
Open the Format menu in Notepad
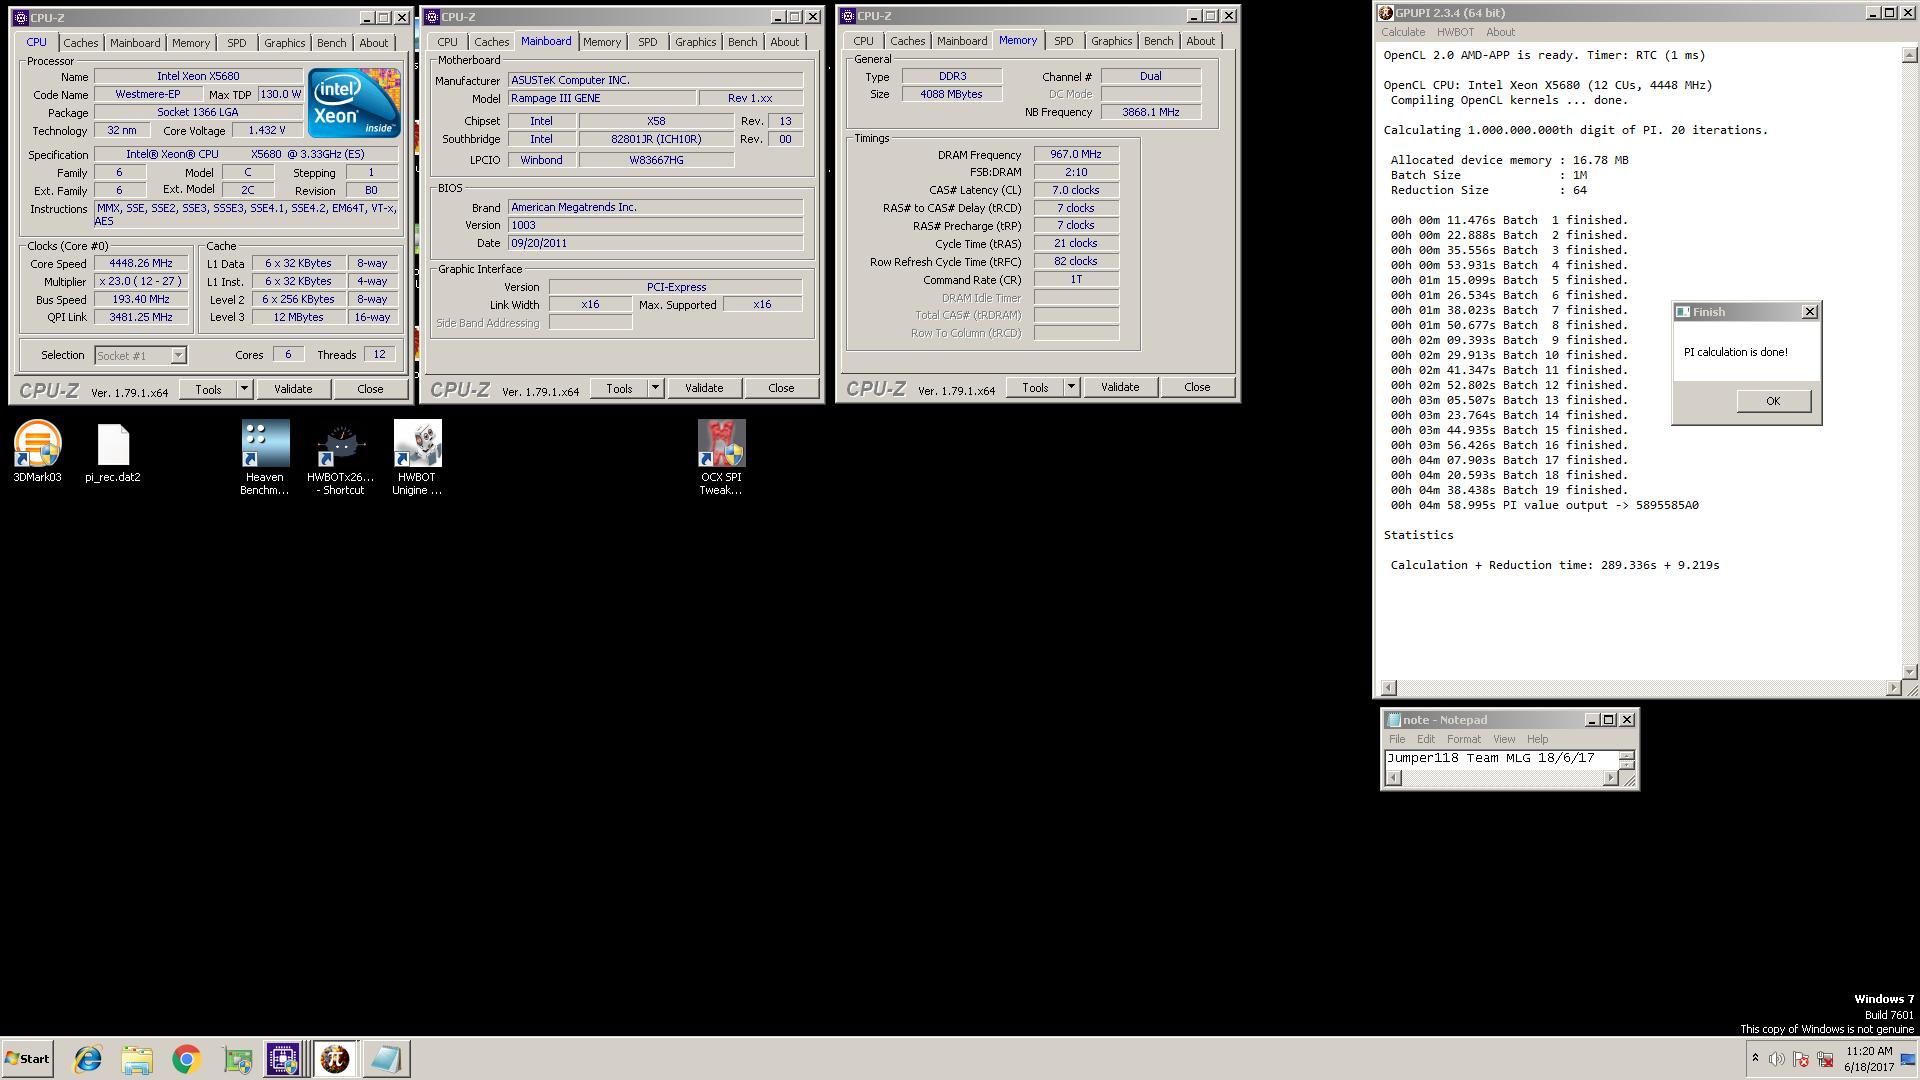click(1464, 739)
